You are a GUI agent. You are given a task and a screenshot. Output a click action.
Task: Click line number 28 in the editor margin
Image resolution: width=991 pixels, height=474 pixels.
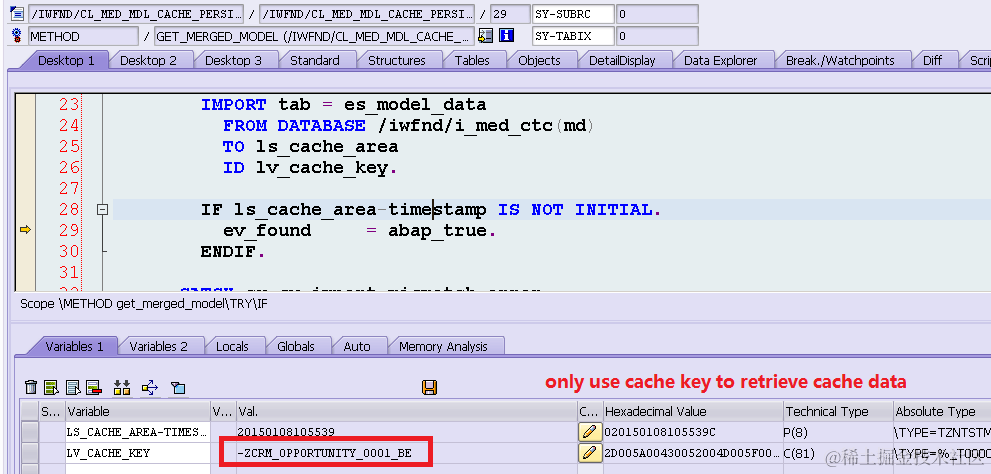click(69, 209)
